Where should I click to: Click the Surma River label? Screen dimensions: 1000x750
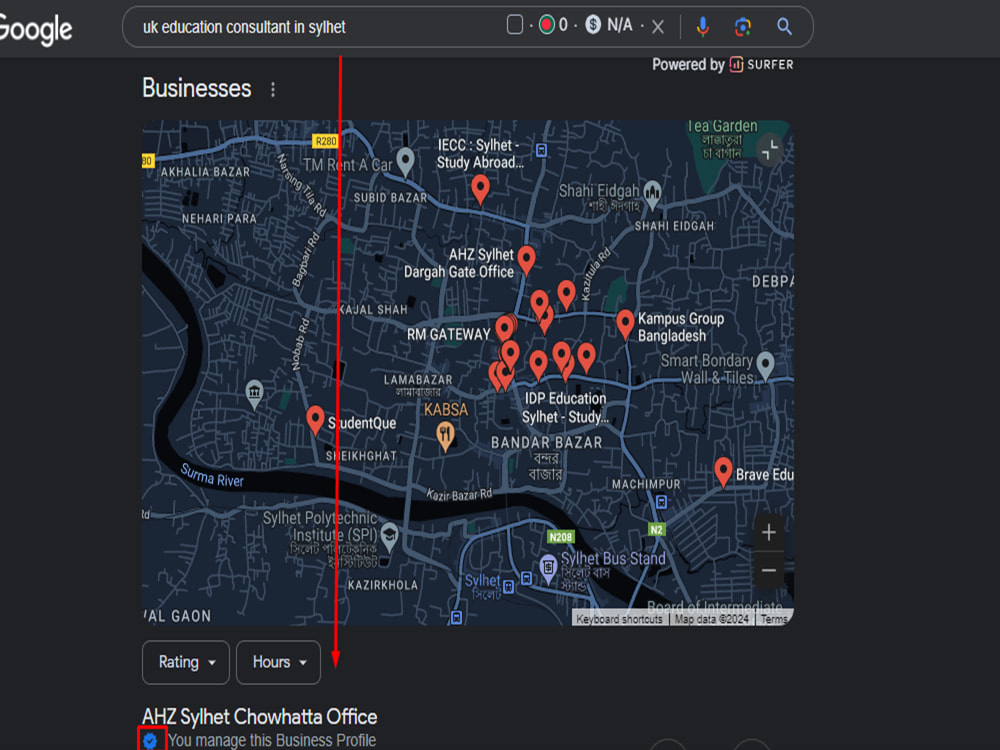tap(212, 475)
